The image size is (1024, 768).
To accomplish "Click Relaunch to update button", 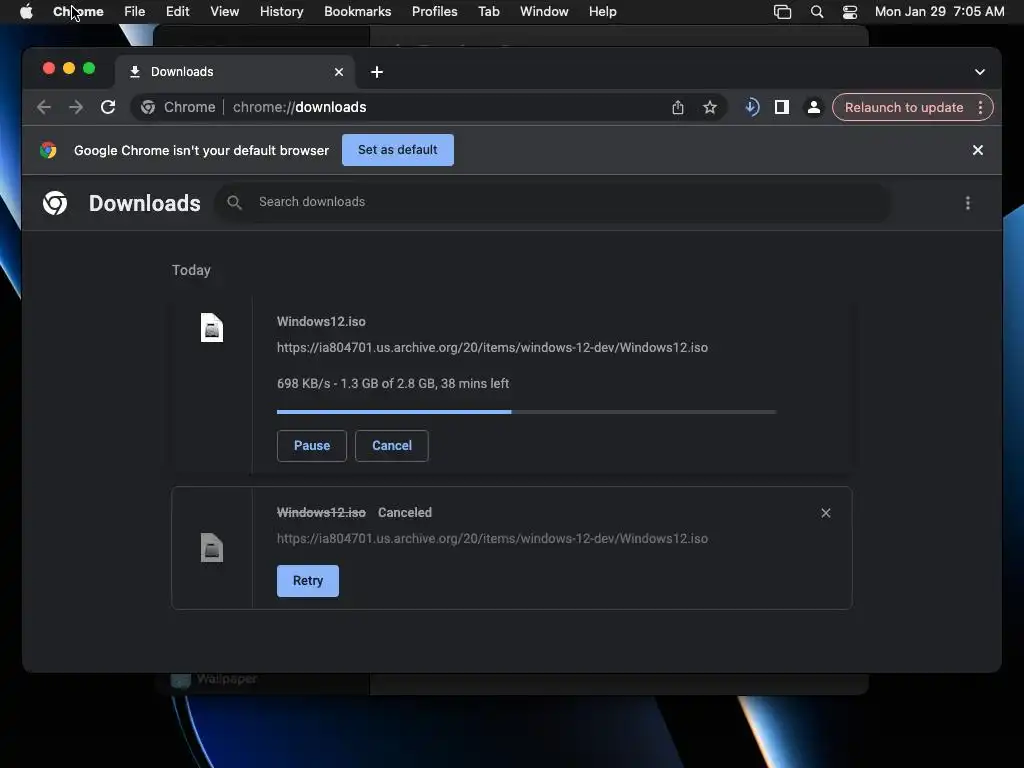I will click(904, 107).
